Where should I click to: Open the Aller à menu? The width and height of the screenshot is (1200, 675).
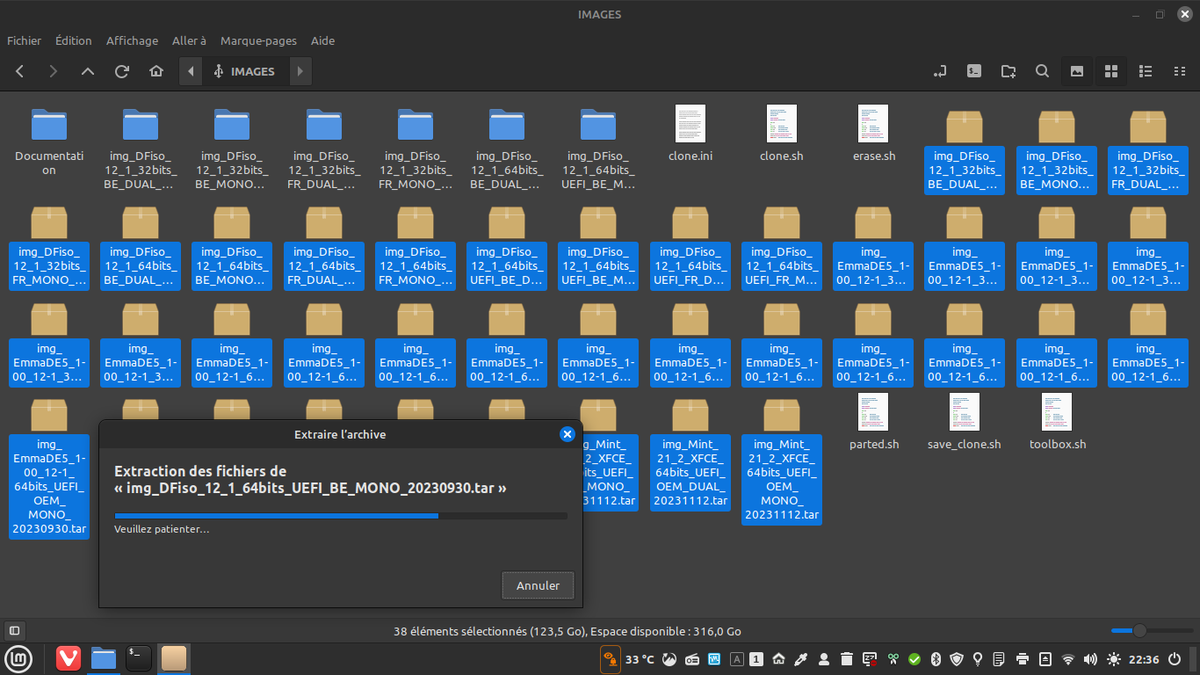click(189, 41)
